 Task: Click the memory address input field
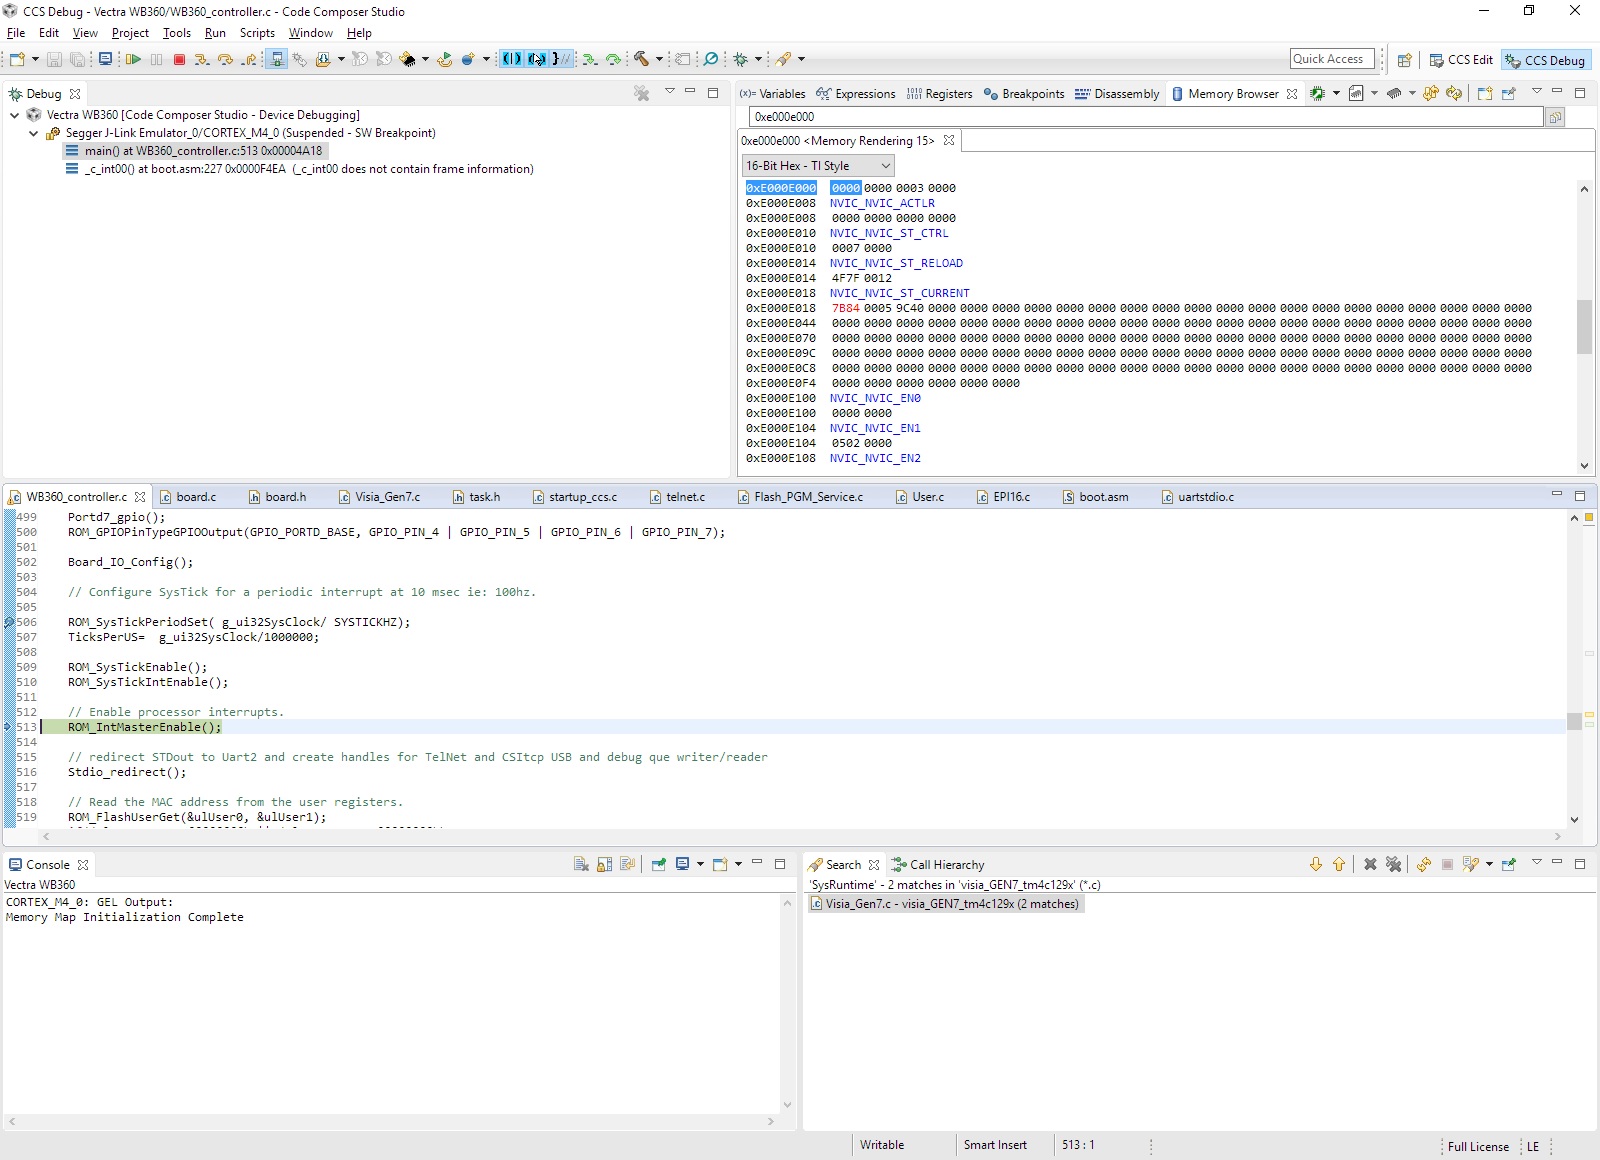(1145, 117)
